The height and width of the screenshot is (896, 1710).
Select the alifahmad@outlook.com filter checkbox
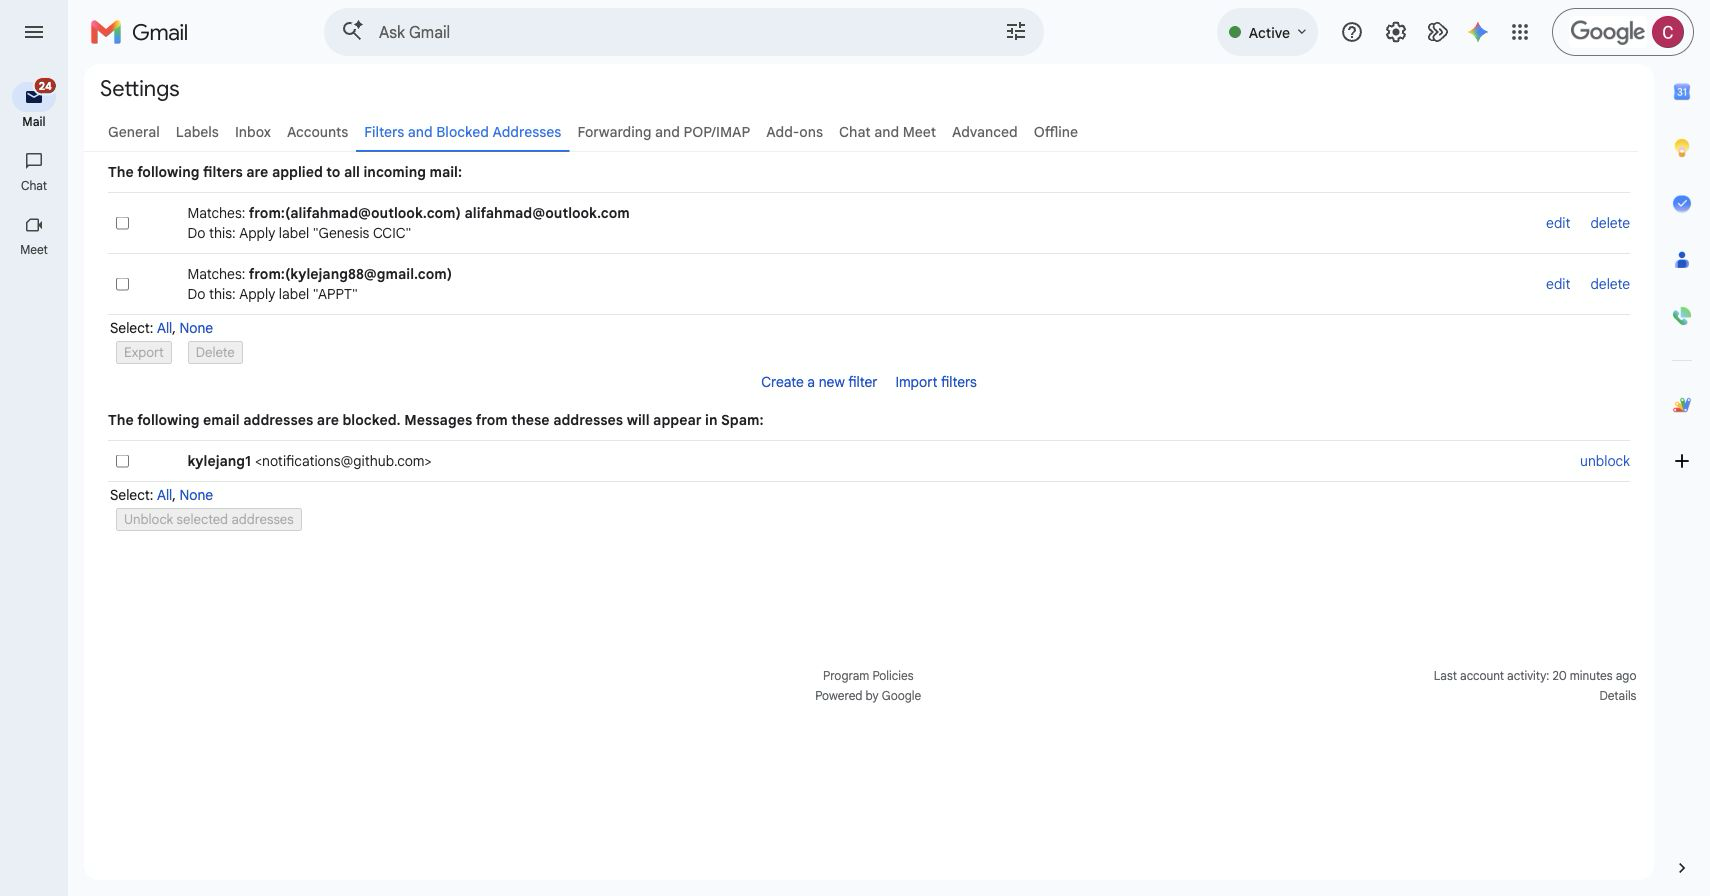[x=123, y=223]
